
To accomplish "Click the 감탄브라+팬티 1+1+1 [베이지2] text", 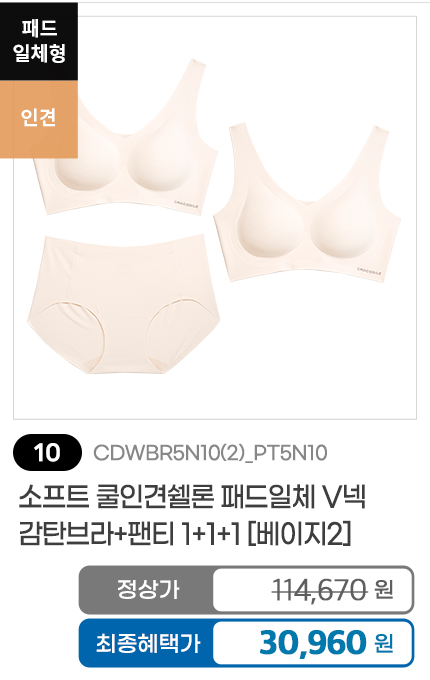I will (x=184, y=534).
